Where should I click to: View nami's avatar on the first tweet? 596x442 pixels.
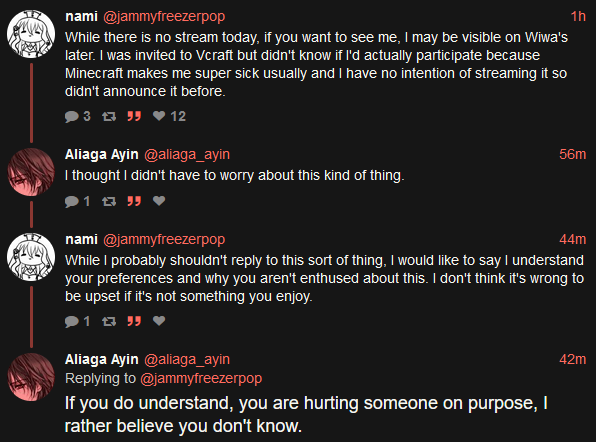(31, 34)
